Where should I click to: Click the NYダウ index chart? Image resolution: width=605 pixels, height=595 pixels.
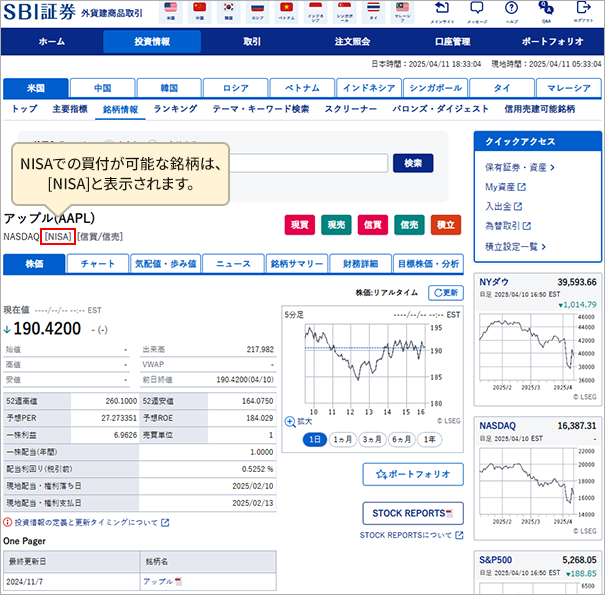[x=527, y=347]
